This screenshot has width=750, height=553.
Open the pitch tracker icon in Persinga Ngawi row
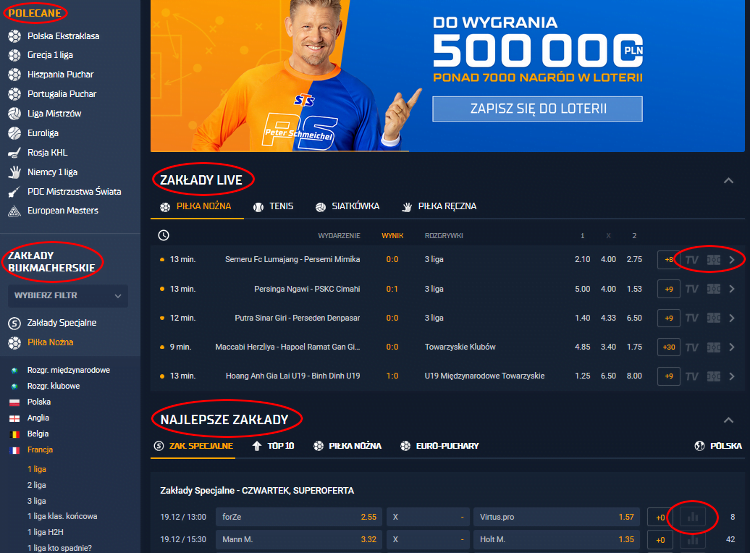point(713,289)
